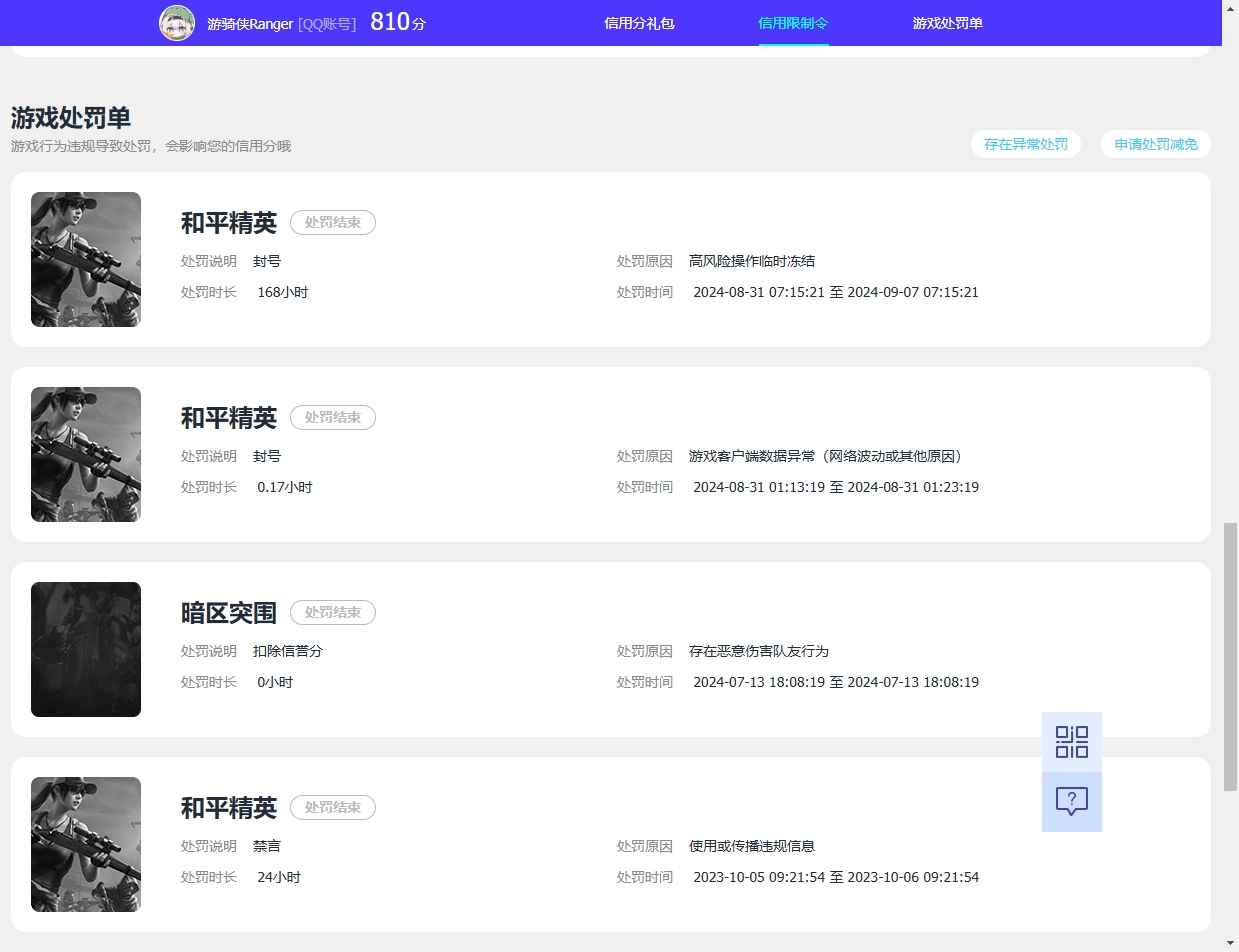
Task: Click the duration 24小时
Action: coord(279,877)
